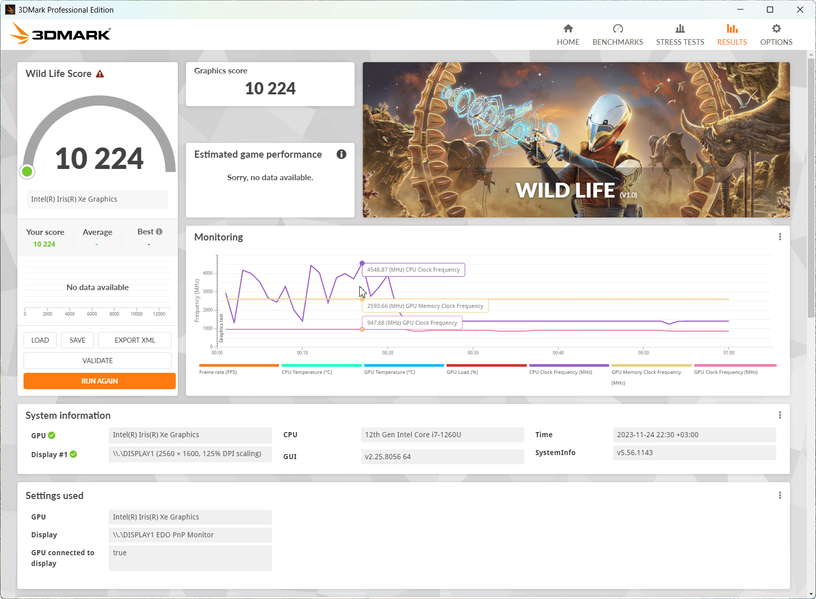Click the 3DMark logo in header

click(x=60, y=34)
